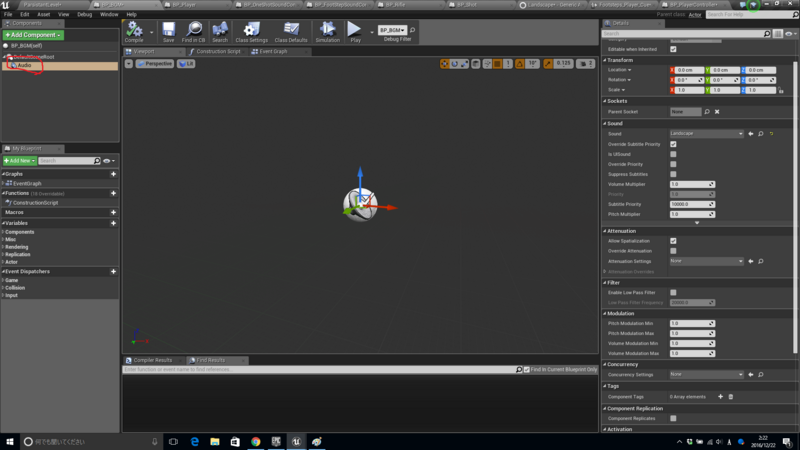Toggle grid snapping icon
Viewport: 800px width, 450px height.
tap(497, 64)
